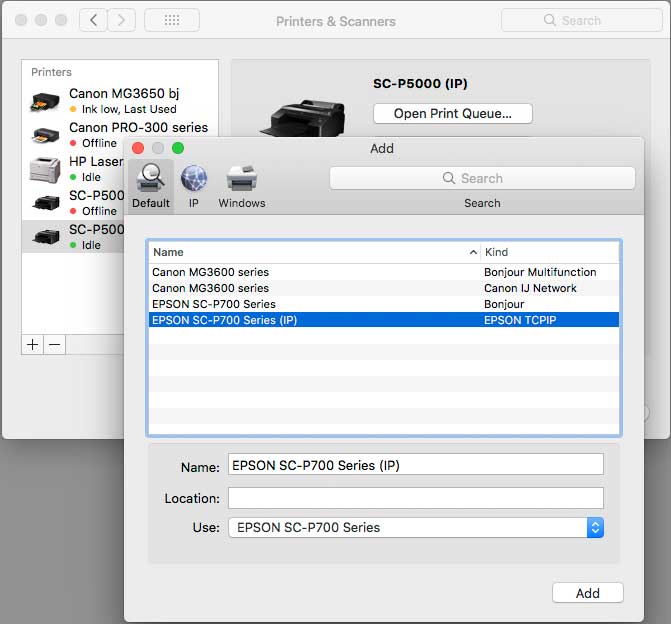Click Search field in Printers & Scanners toolbar
This screenshot has width=671, height=624.
tap(582, 20)
